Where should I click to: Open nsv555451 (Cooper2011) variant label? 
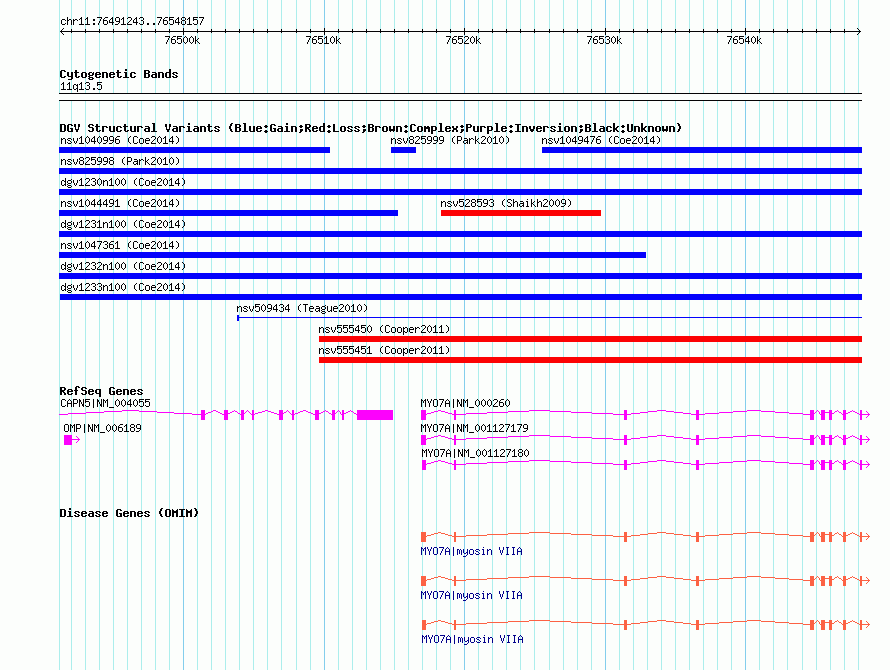[384, 350]
